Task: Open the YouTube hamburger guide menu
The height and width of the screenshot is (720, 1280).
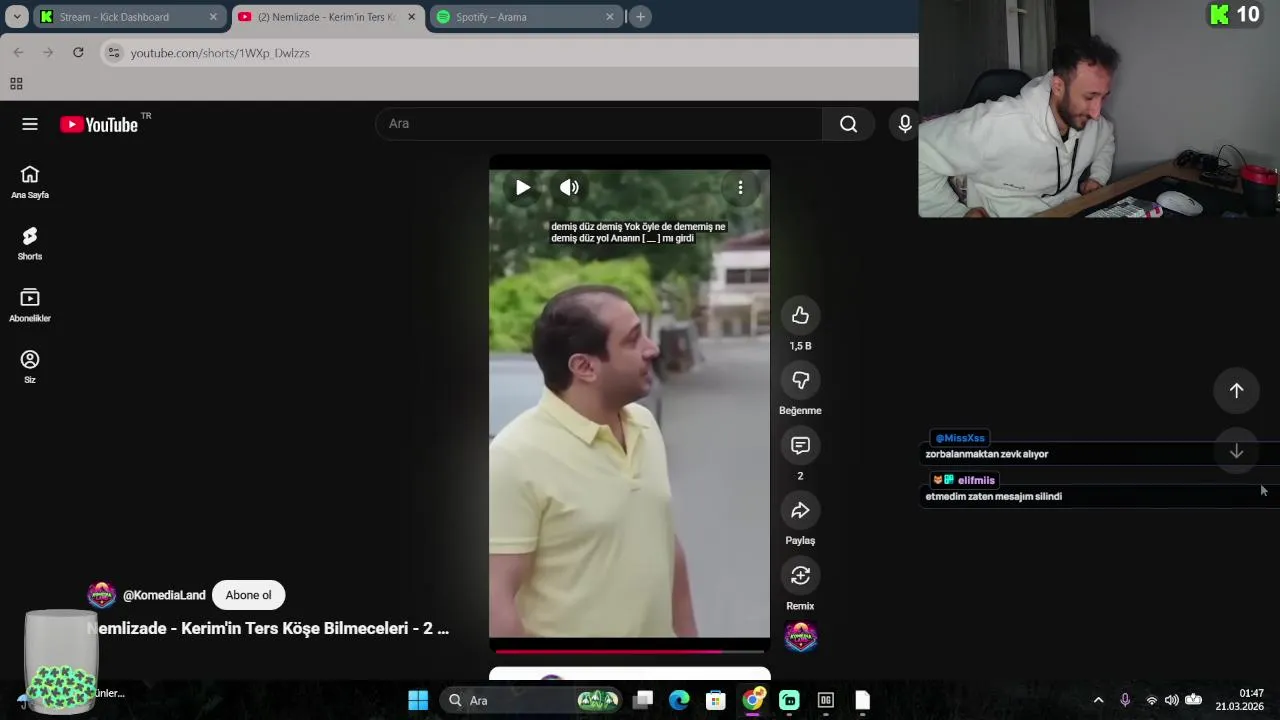Action: [x=30, y=124]
